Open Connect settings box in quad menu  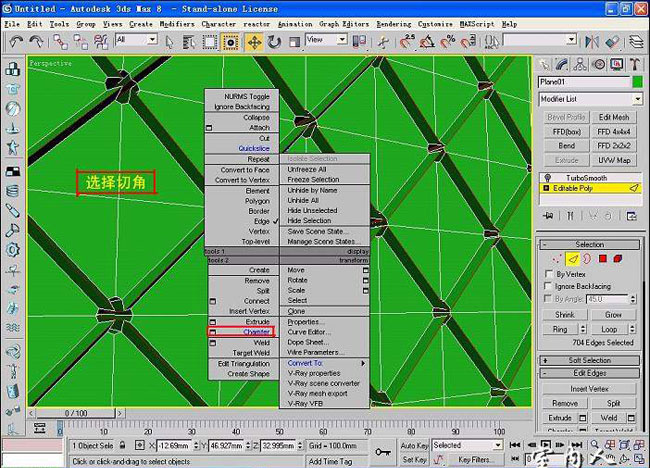coord(213,301)
